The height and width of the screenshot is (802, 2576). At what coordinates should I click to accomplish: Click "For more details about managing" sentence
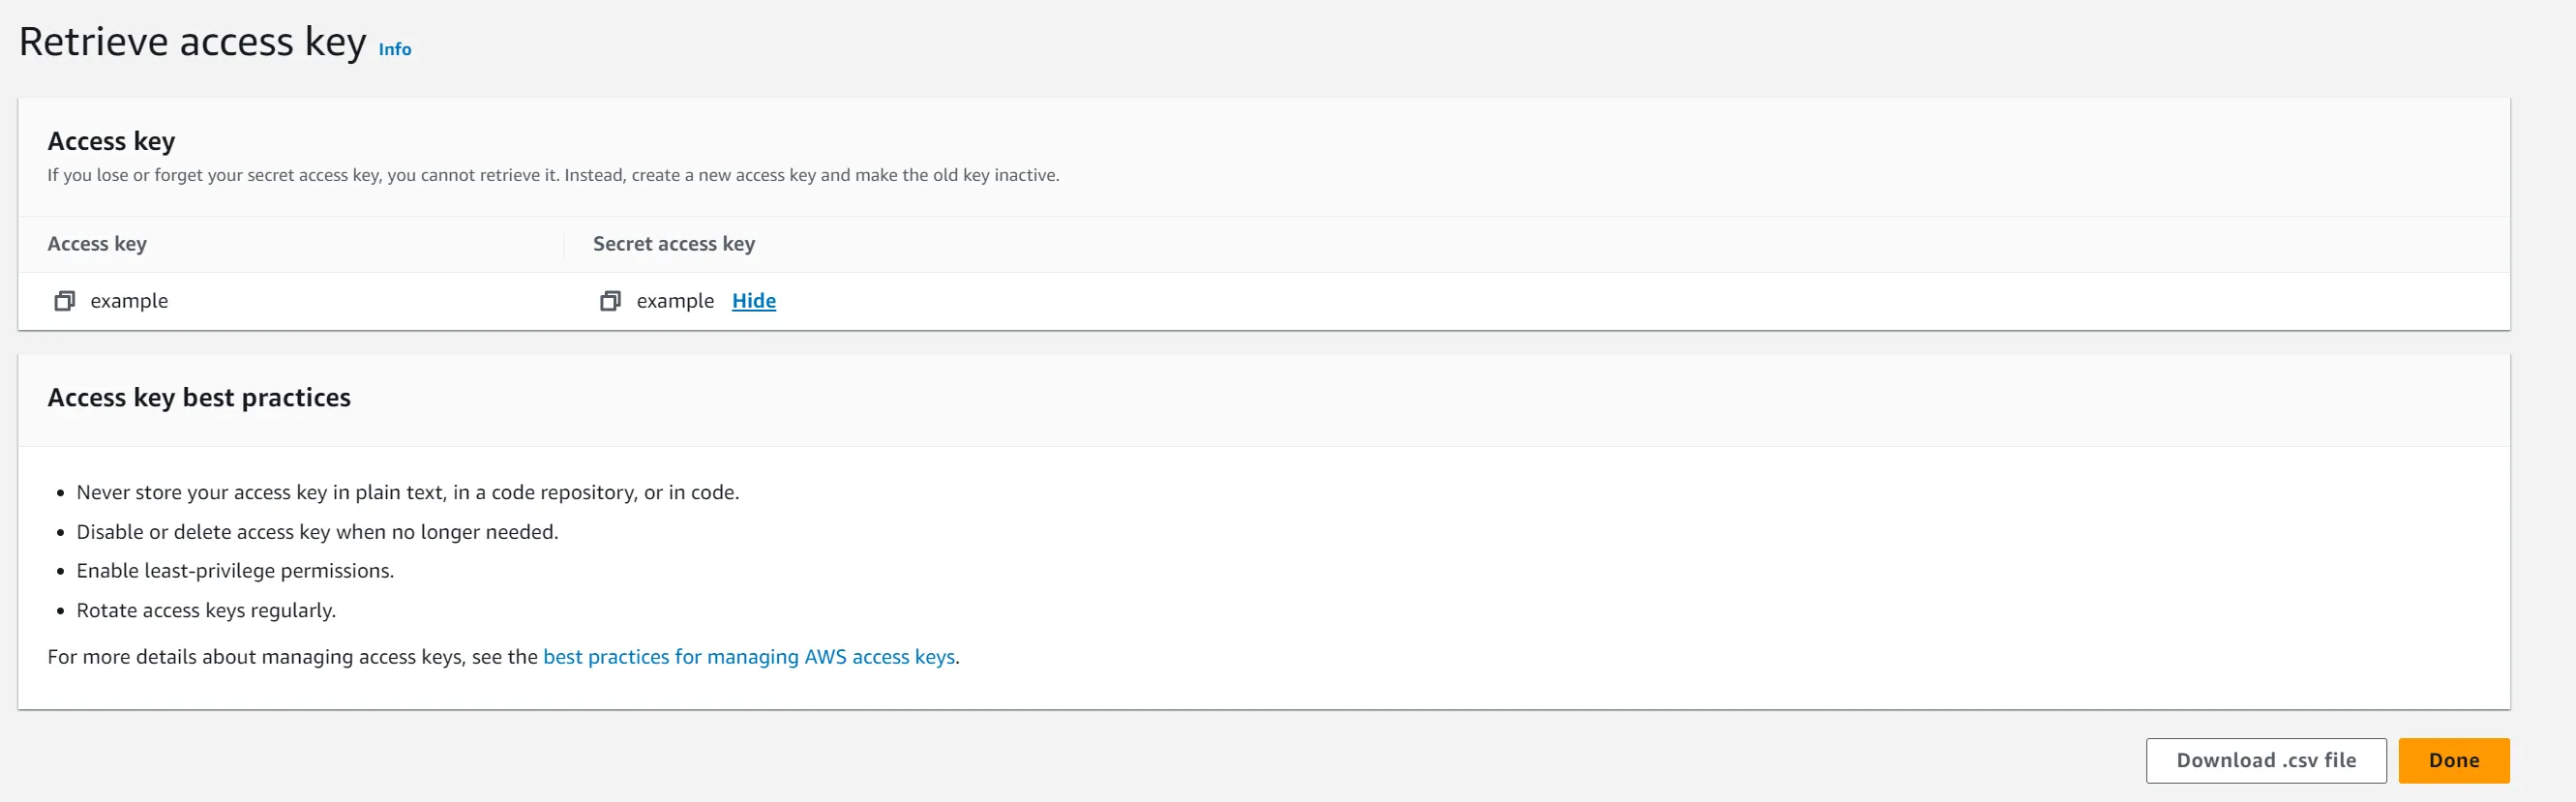(x=503, y=657)
